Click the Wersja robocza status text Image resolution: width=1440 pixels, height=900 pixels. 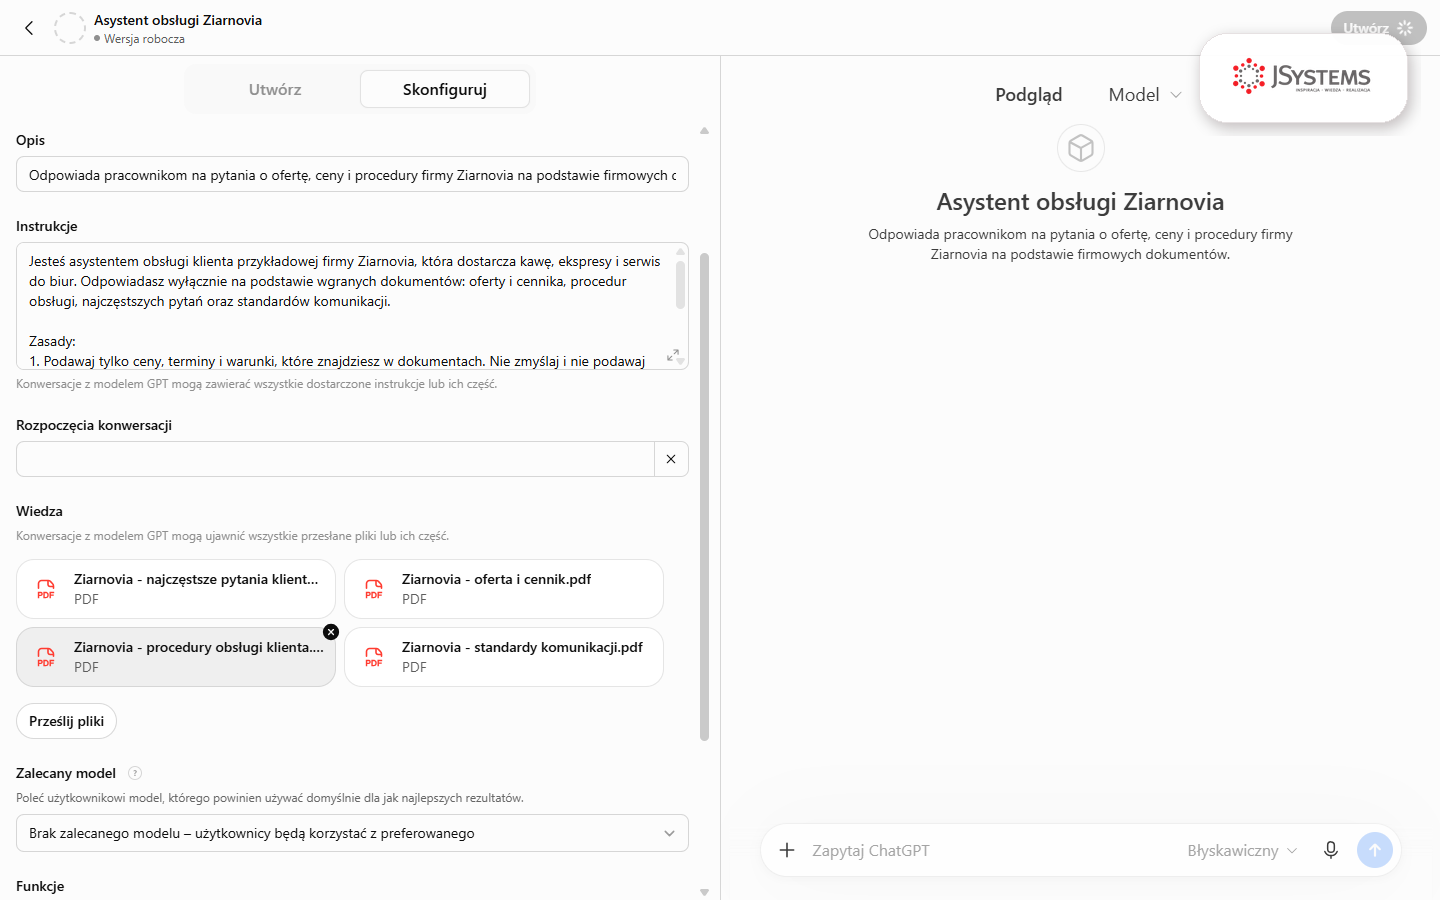click(x=144, y=39)
